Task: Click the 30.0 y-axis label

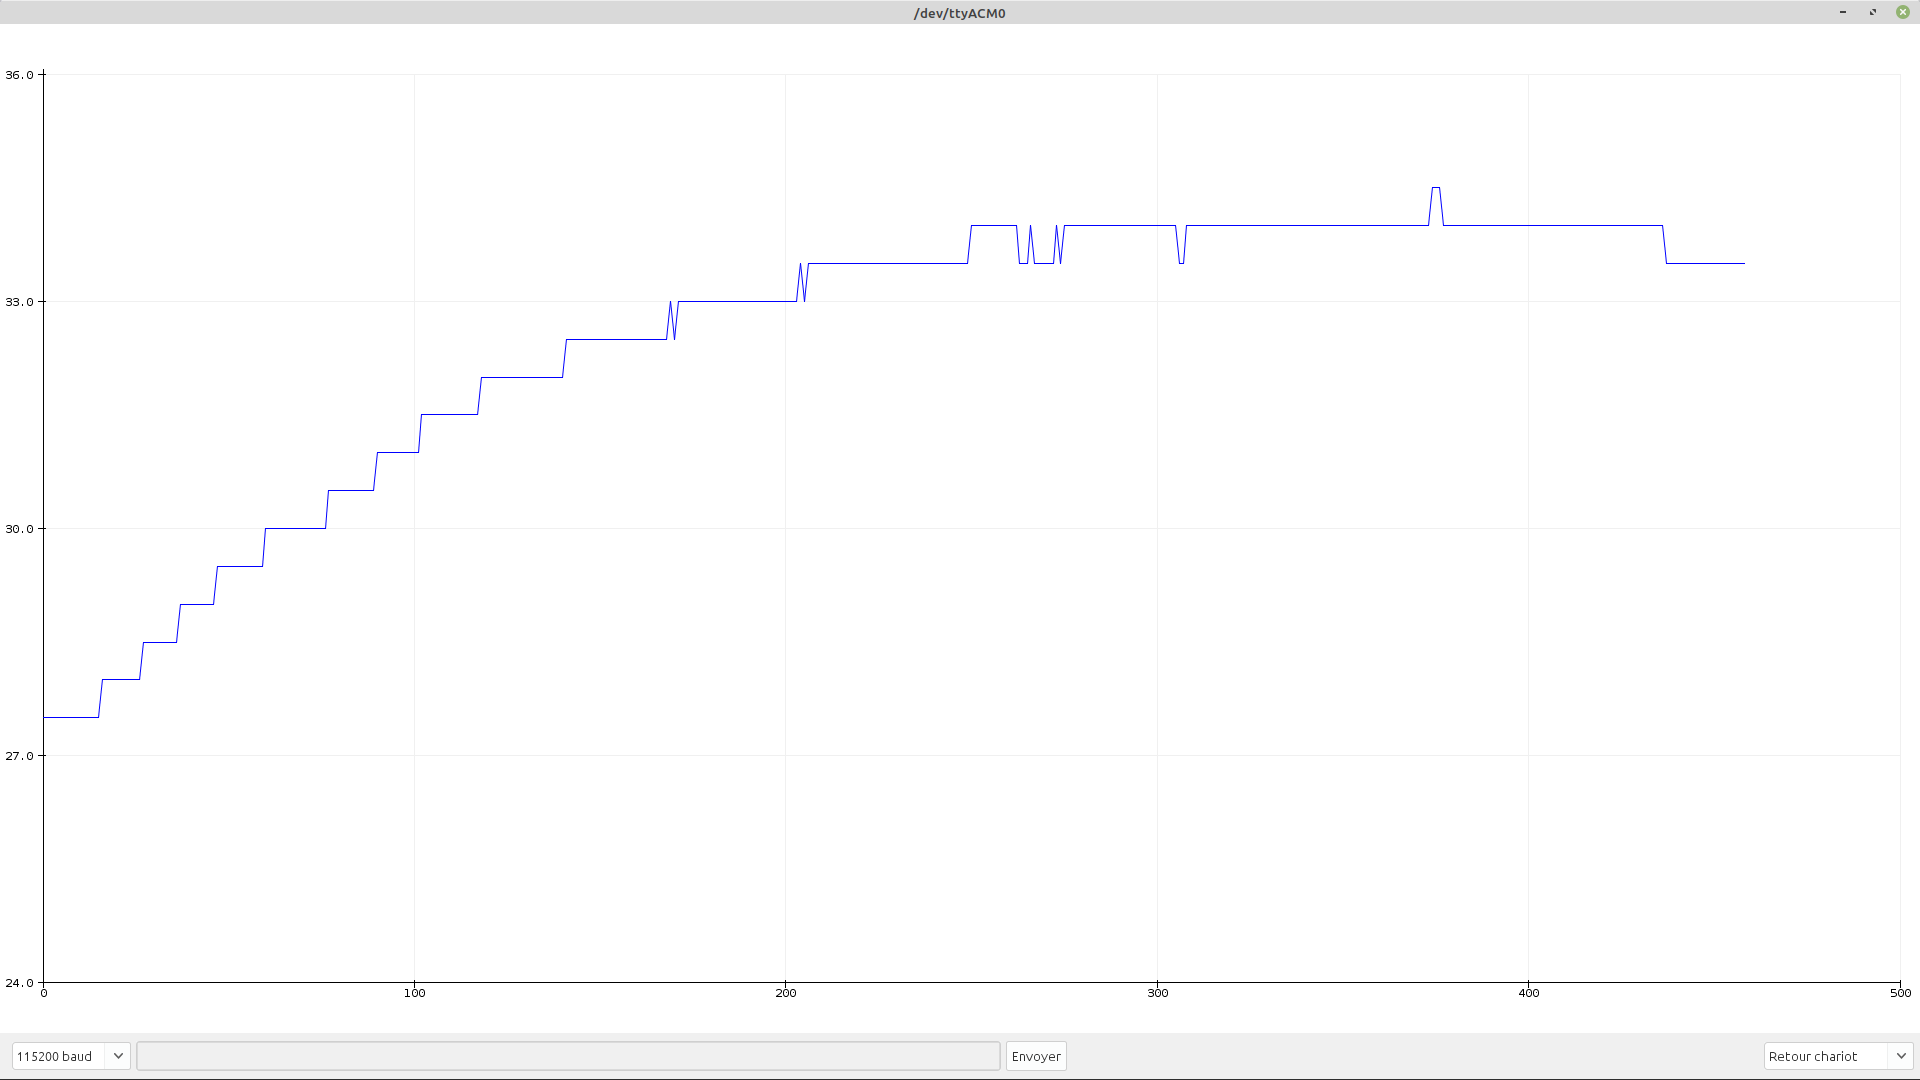Action: (x=19, y=529)
